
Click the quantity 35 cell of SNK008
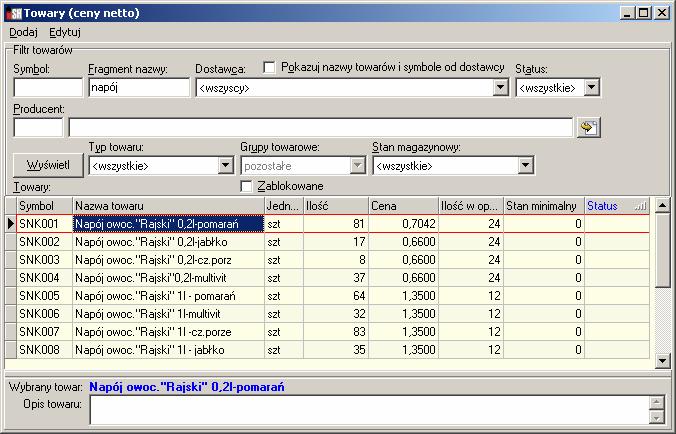(x=336, y=350)
